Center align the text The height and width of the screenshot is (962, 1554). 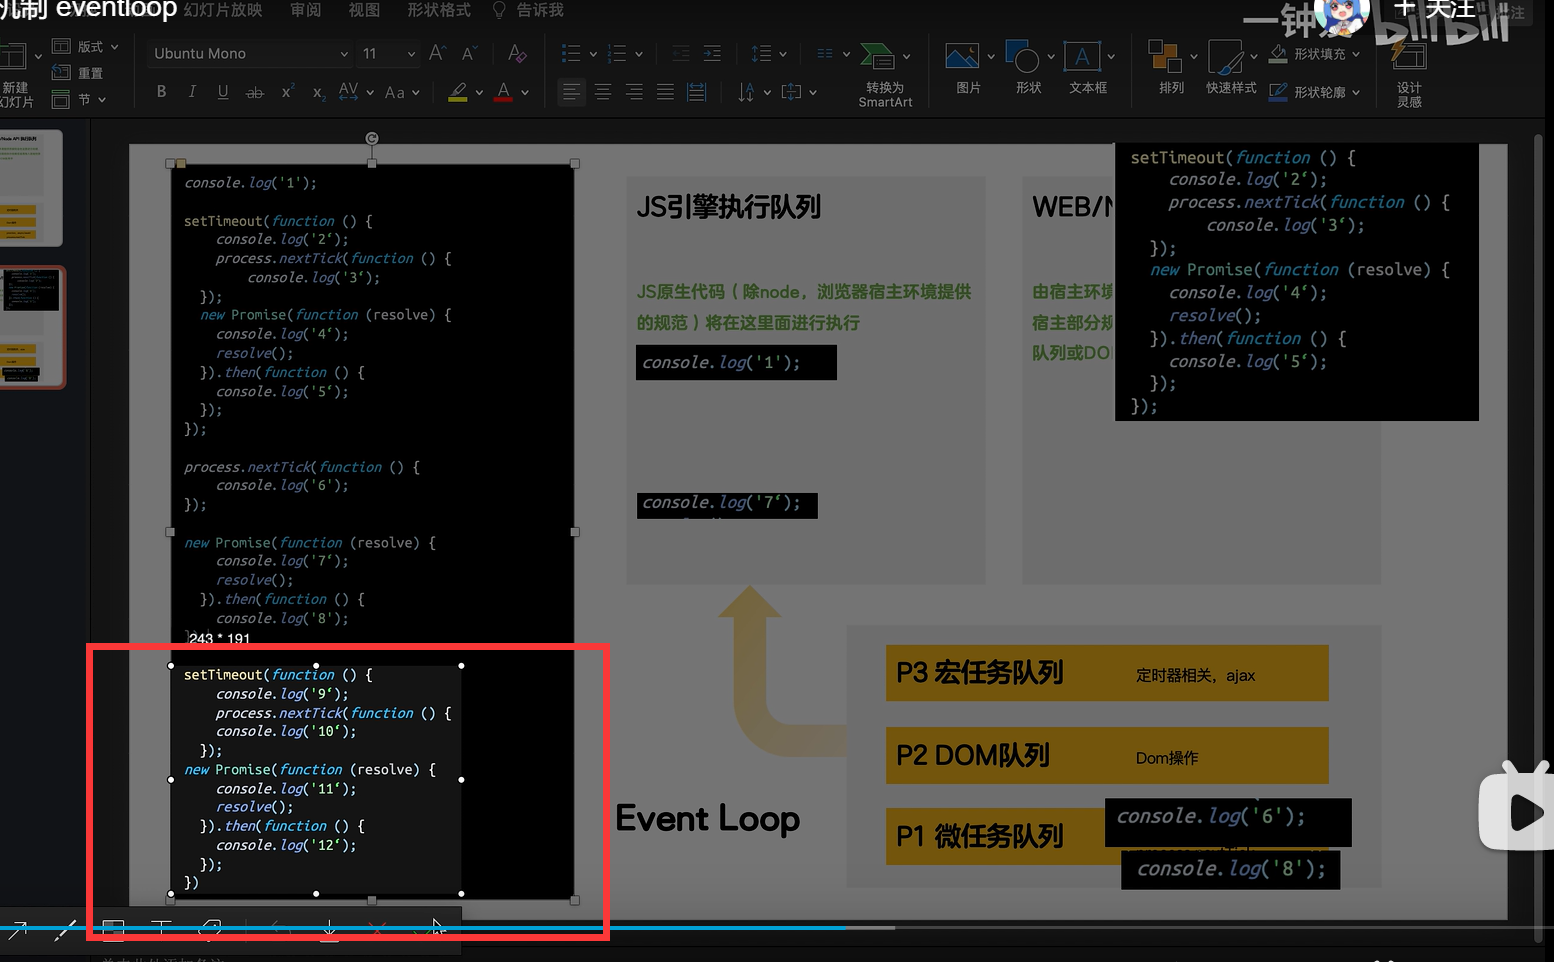pos(603,92)
